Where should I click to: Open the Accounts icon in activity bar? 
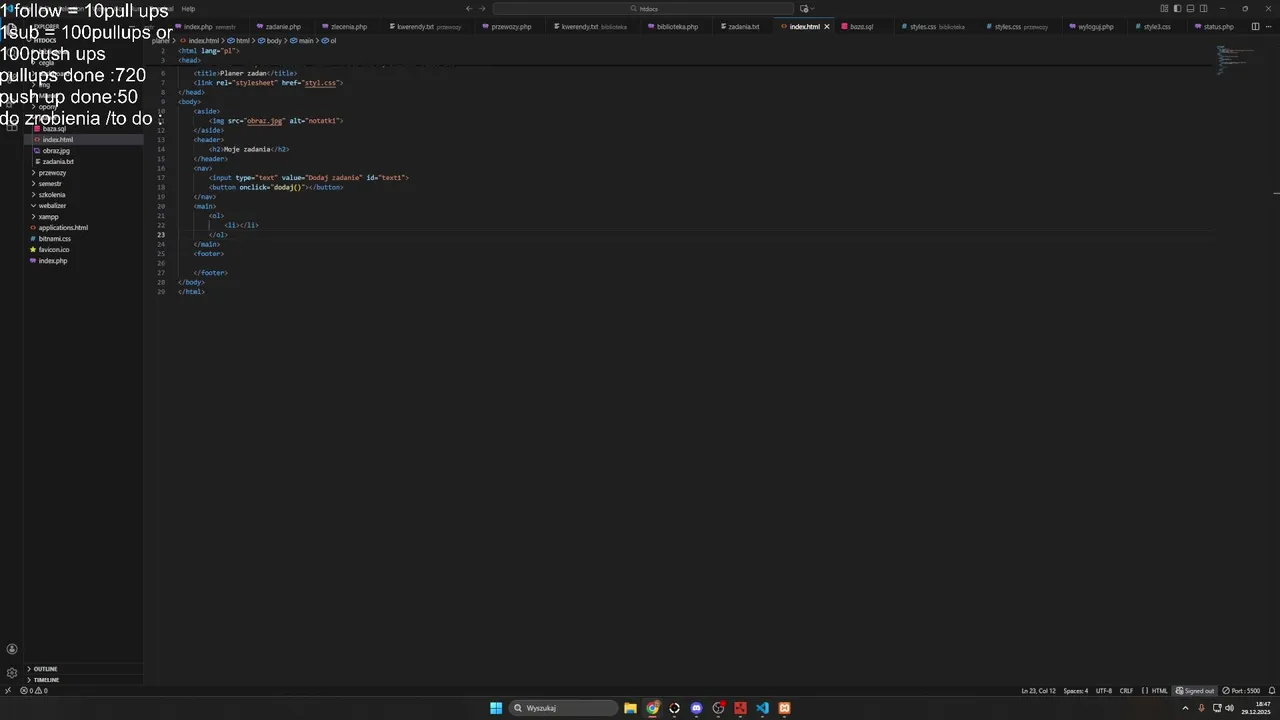12,649
